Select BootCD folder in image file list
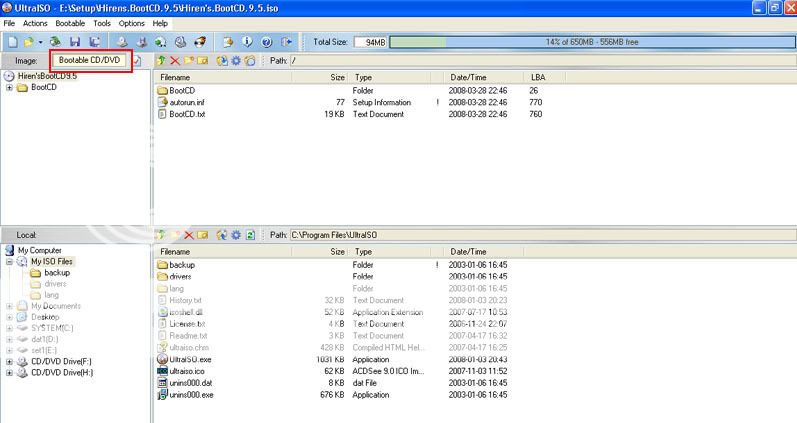 coord(181,90)
